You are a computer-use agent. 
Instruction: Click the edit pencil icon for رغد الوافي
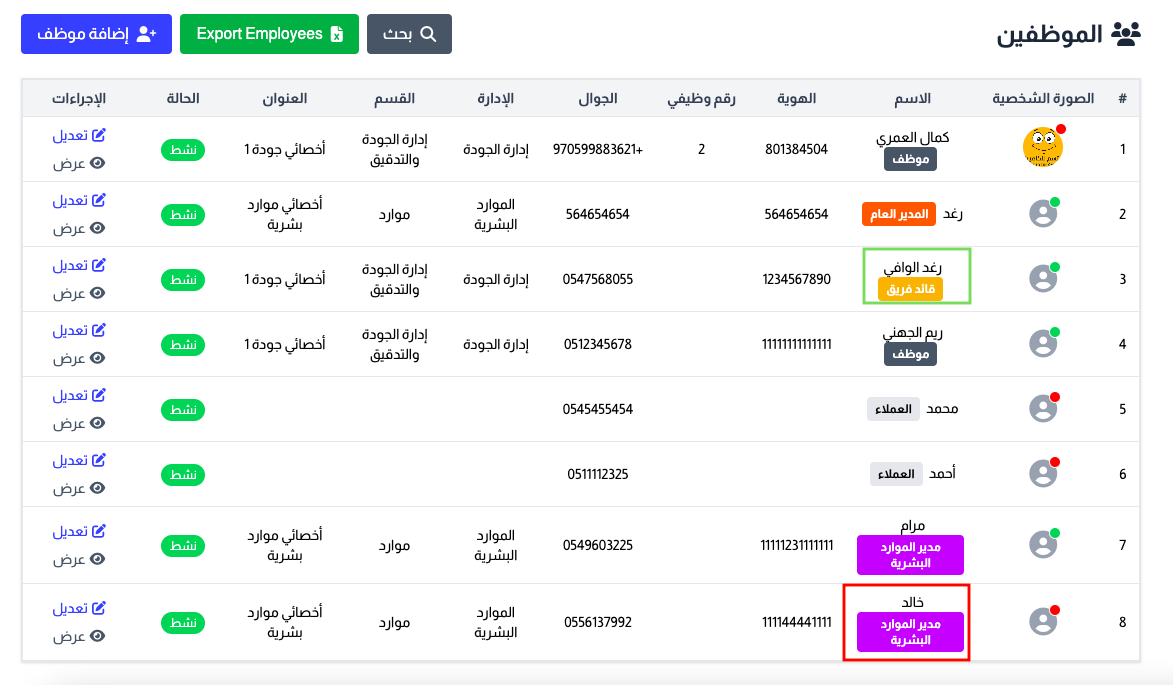click(99, 266)
